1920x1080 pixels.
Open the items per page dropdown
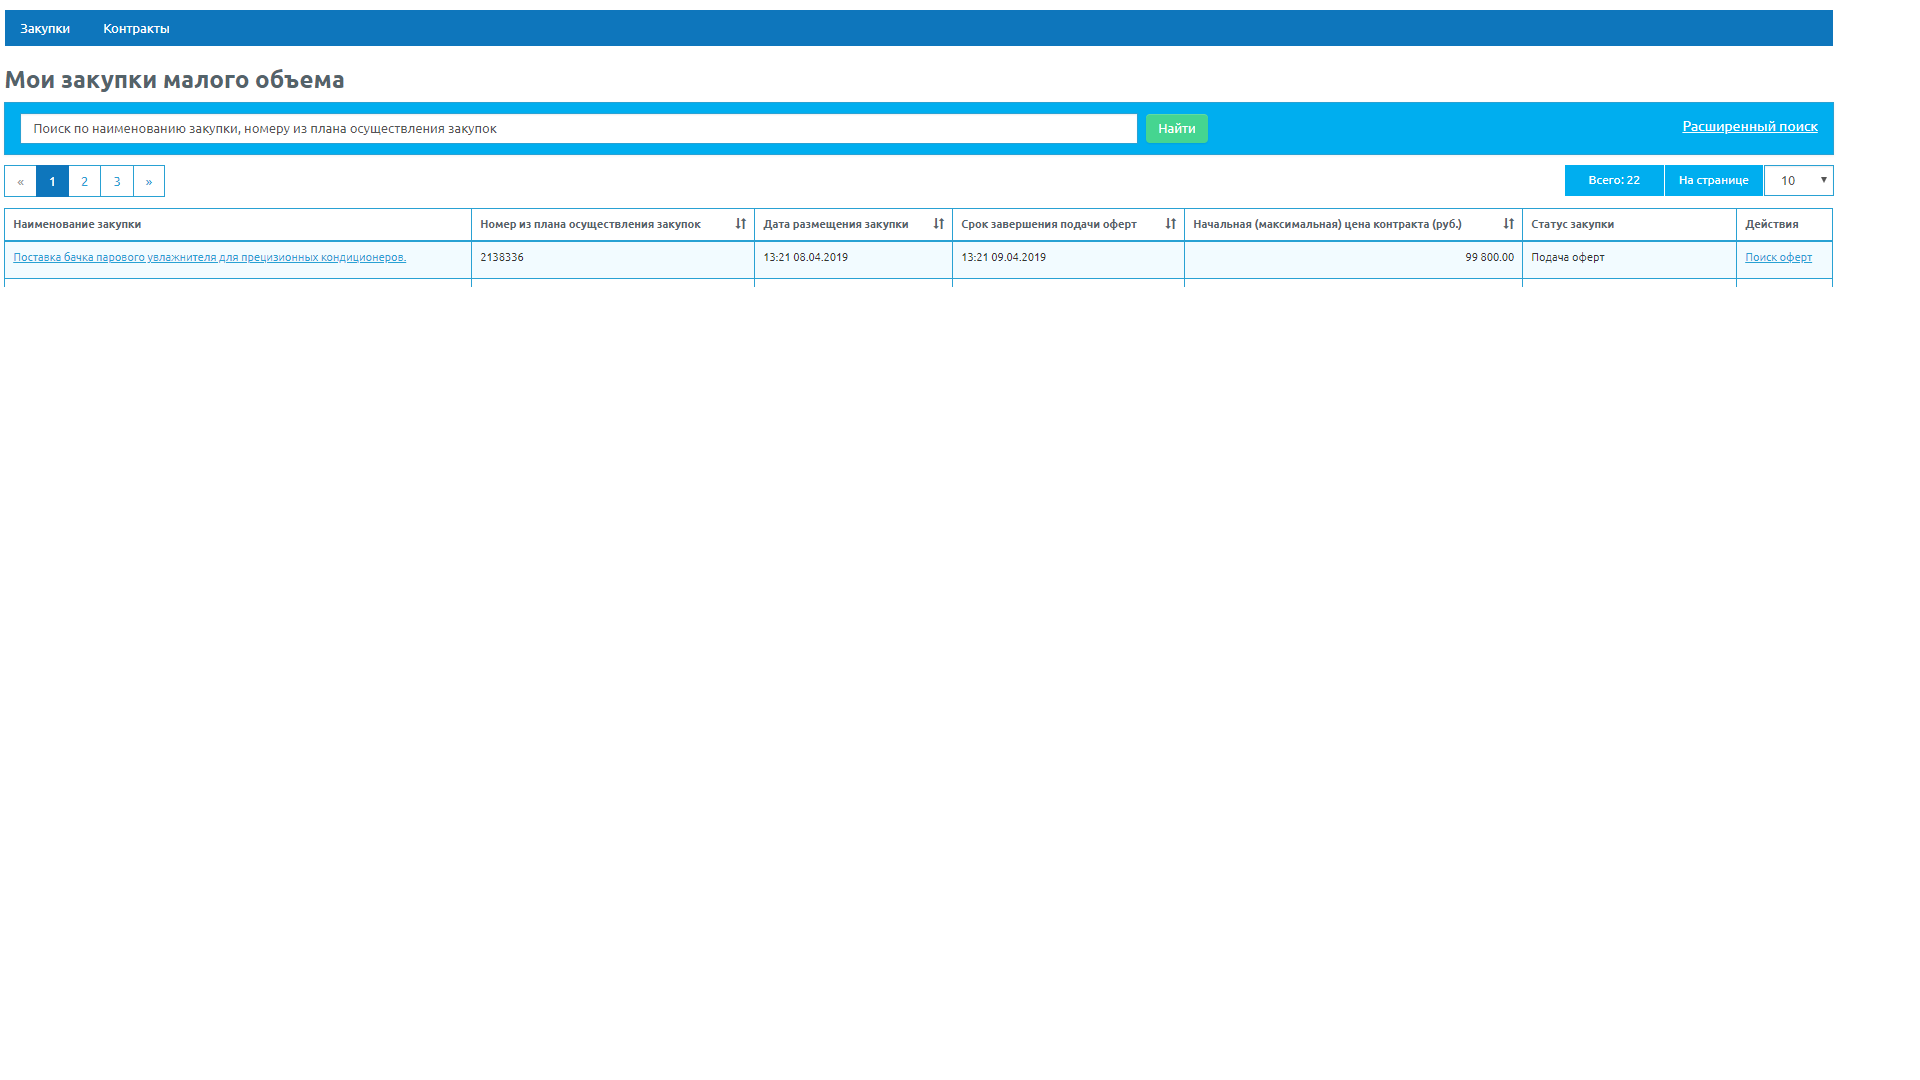pos(1798,181)
